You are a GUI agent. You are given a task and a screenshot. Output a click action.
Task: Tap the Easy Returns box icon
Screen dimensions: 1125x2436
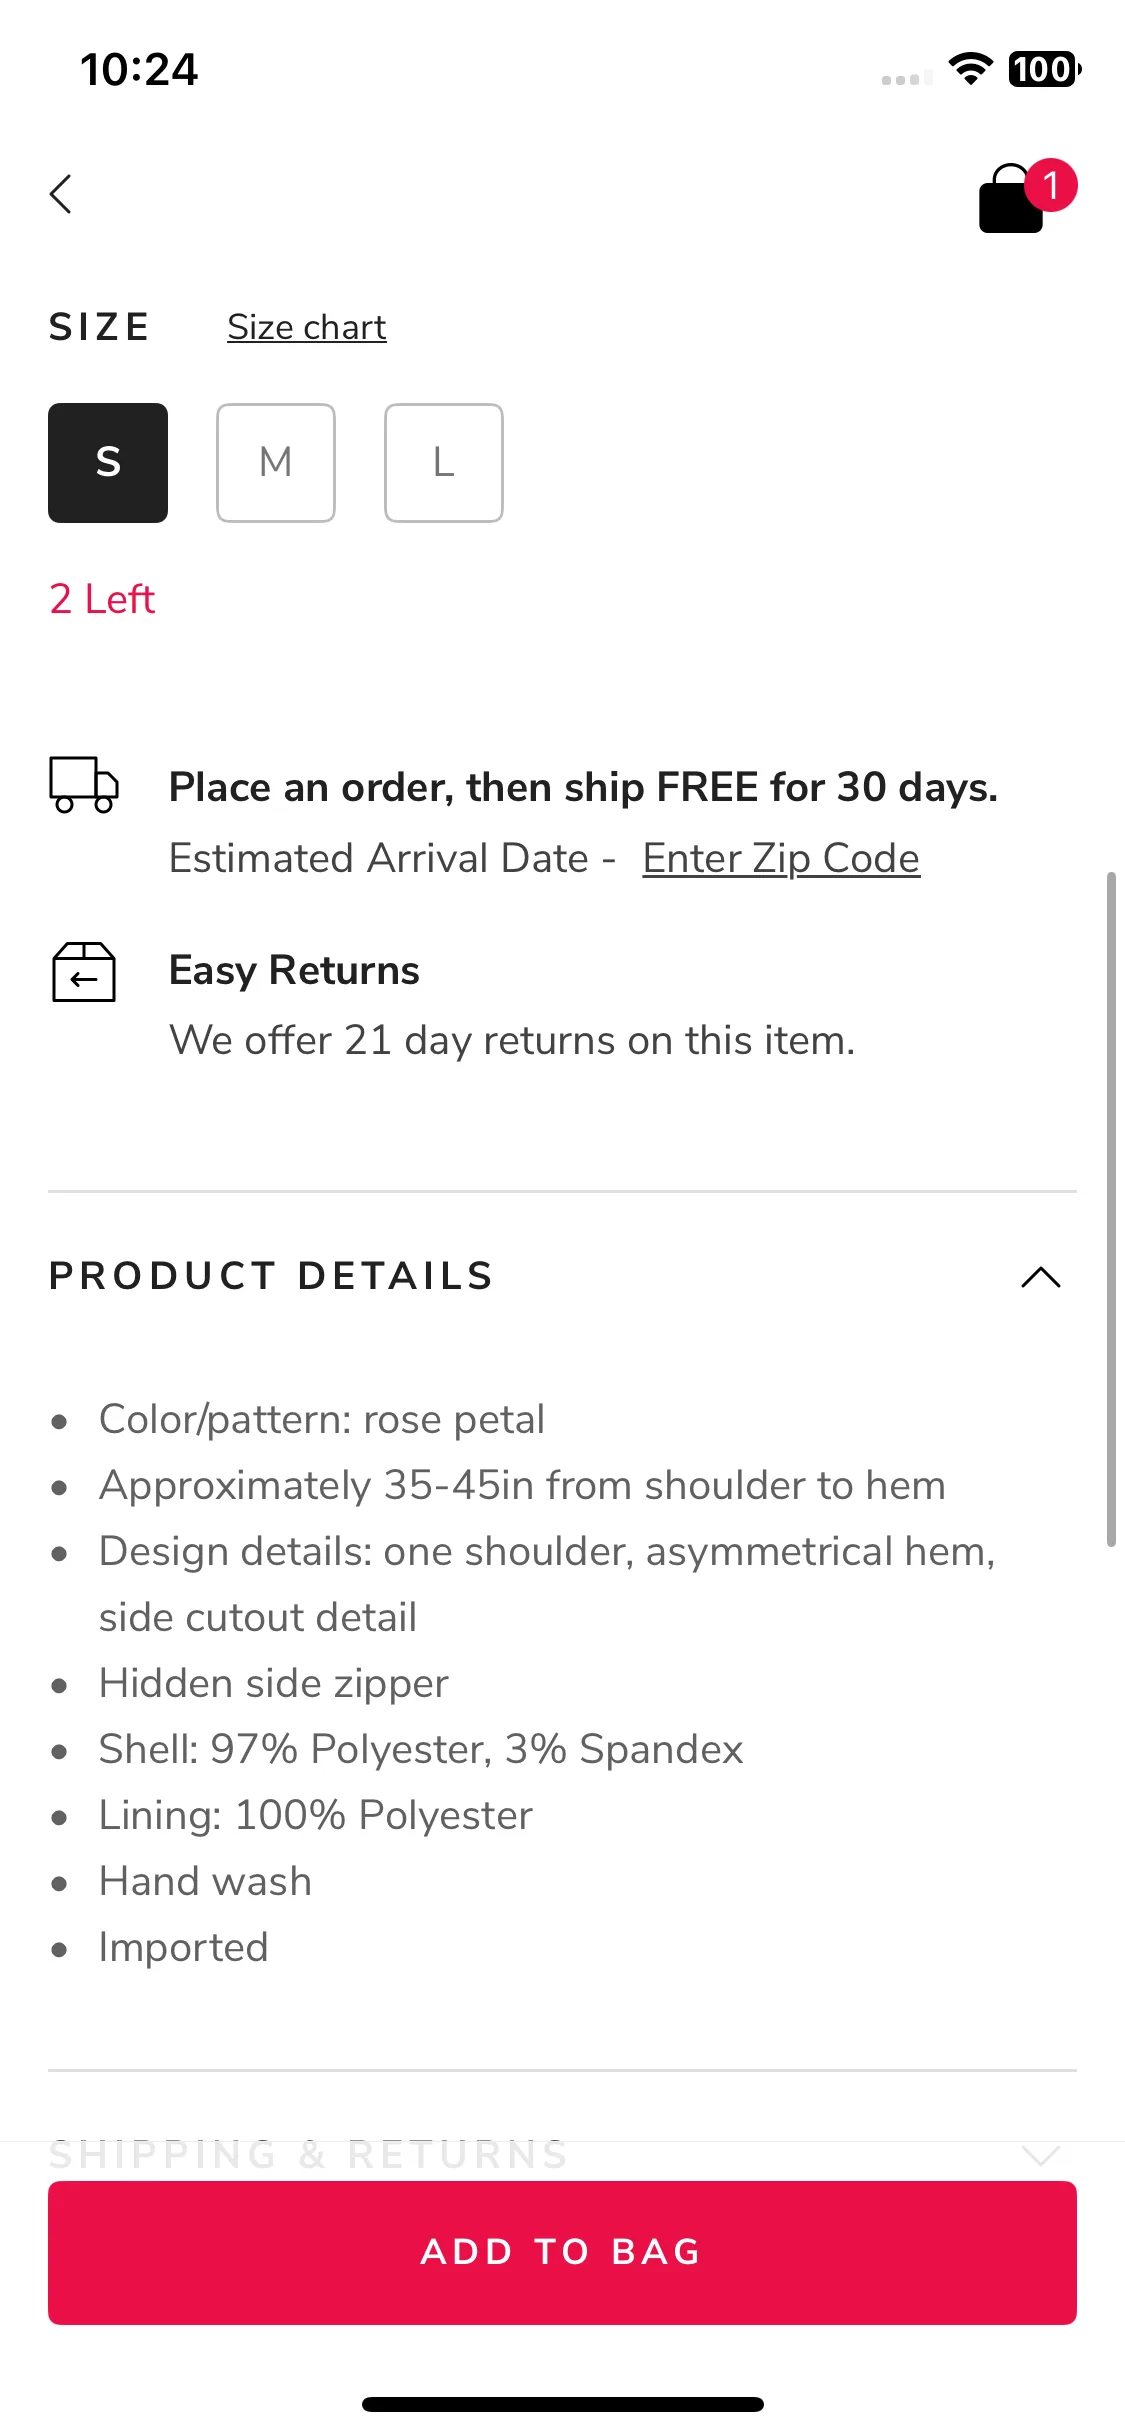coord(84,972)
